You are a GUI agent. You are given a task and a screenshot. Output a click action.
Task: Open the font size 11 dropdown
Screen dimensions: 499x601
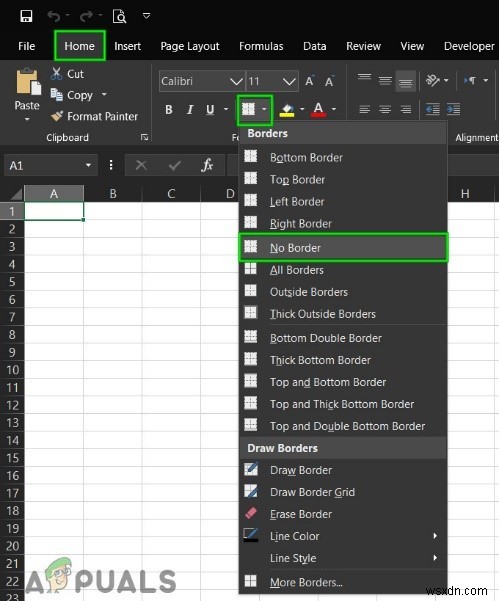point(289,81)
